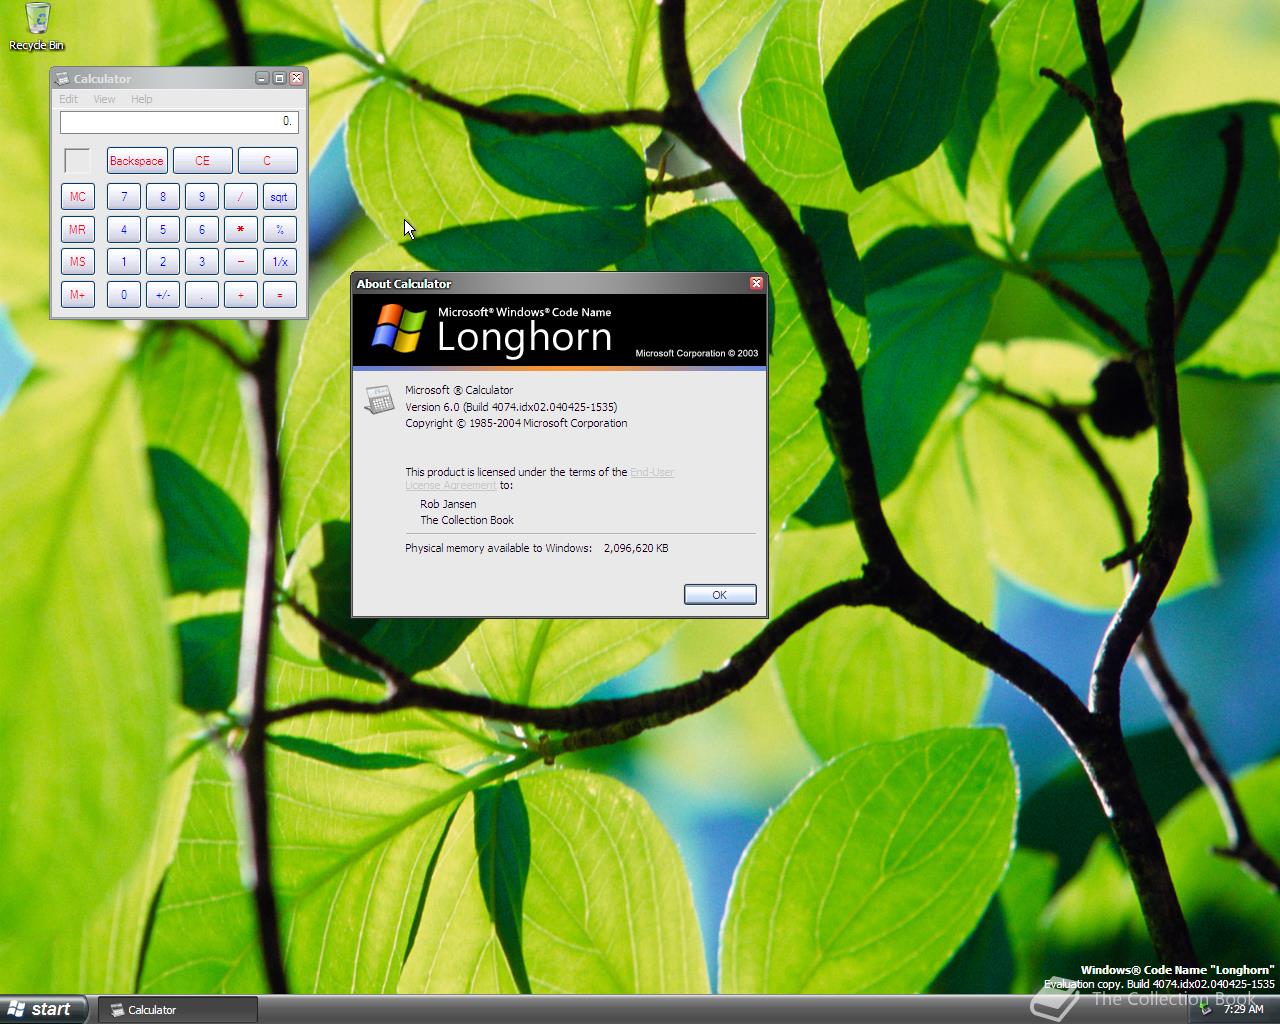
Task: Click the 'Version 6.0' build text
Action: 511,407
